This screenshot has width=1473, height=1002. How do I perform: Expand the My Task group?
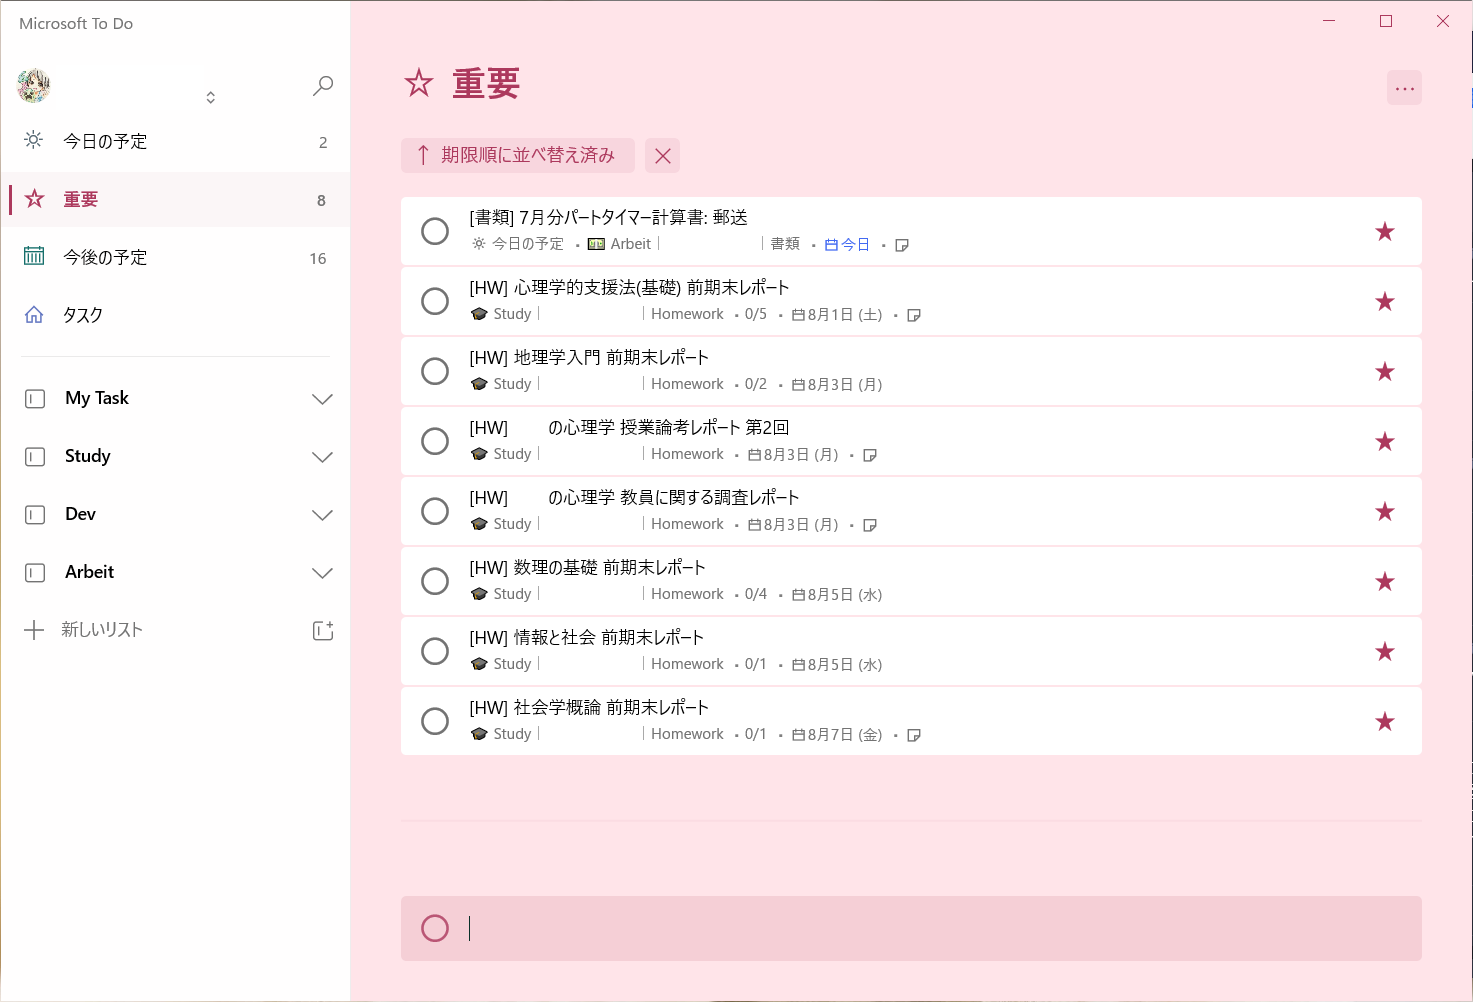[x=321, y=399]
